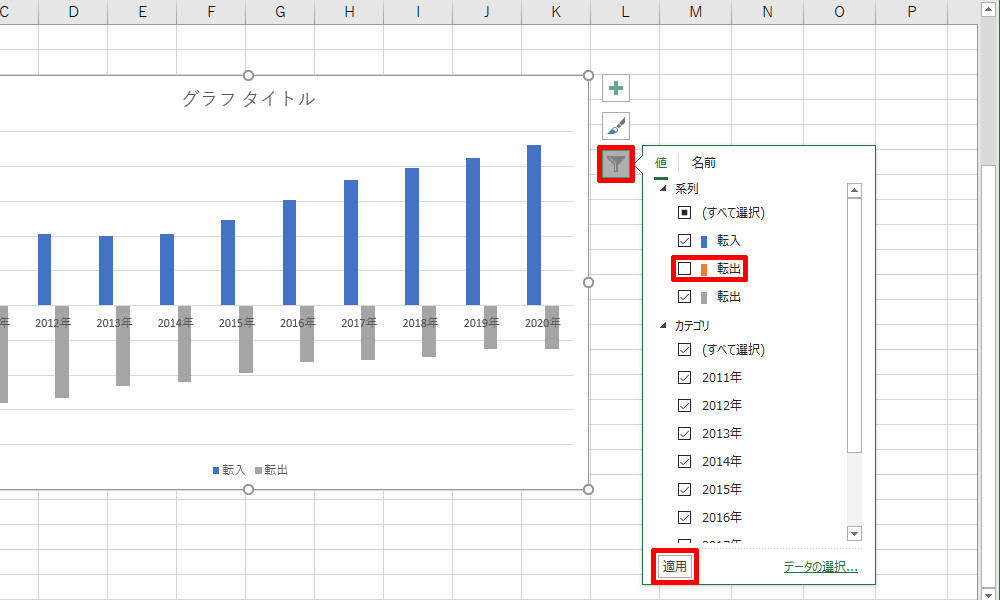Click the blue 転入 bar for 2020年
Screen dimensions: 1000x600
[x=534, y=225]
